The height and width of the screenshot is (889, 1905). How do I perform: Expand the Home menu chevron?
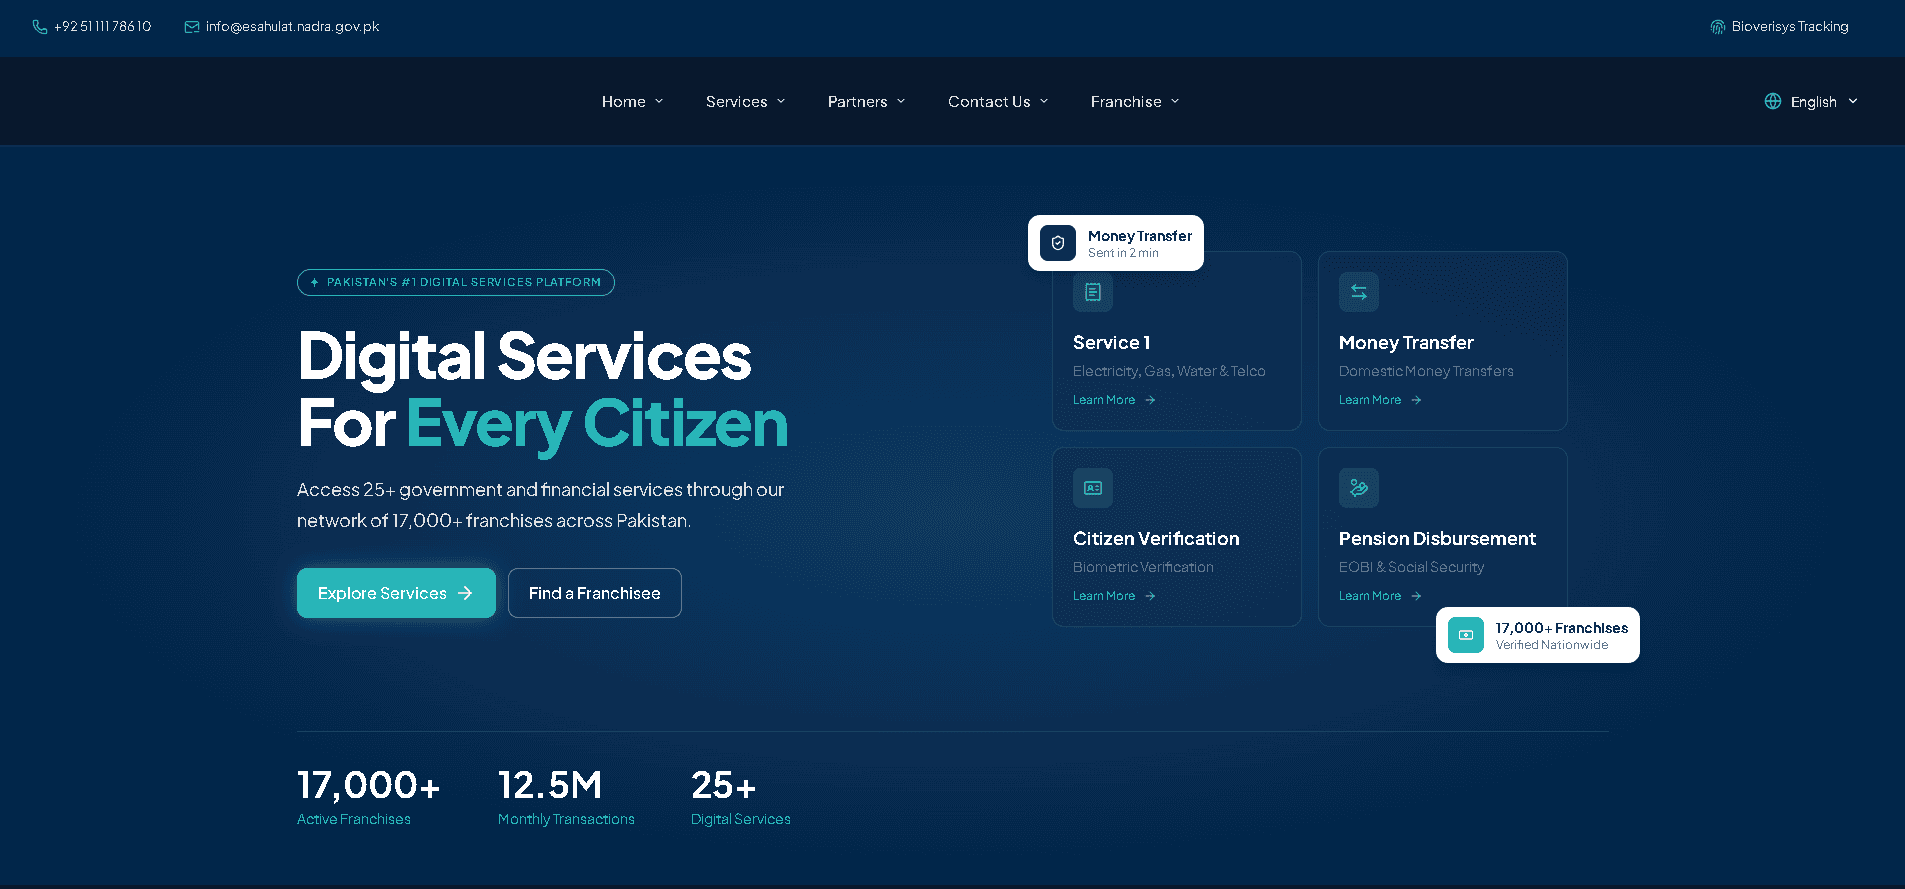pos(659,101)
